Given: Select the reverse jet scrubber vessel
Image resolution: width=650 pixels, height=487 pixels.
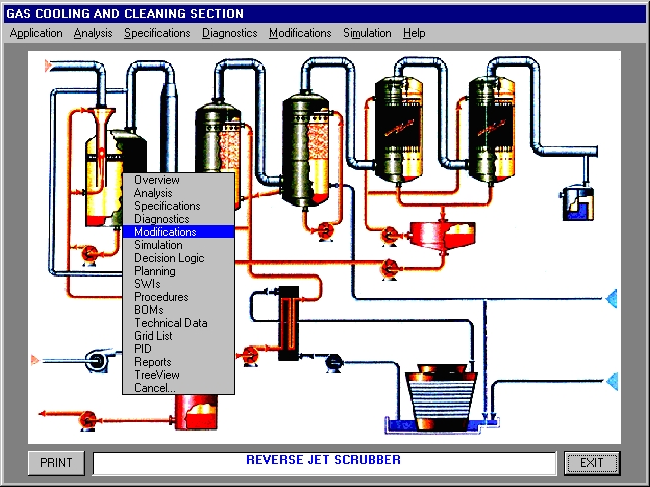Looking at the screenshot, I should pos(104,180).
